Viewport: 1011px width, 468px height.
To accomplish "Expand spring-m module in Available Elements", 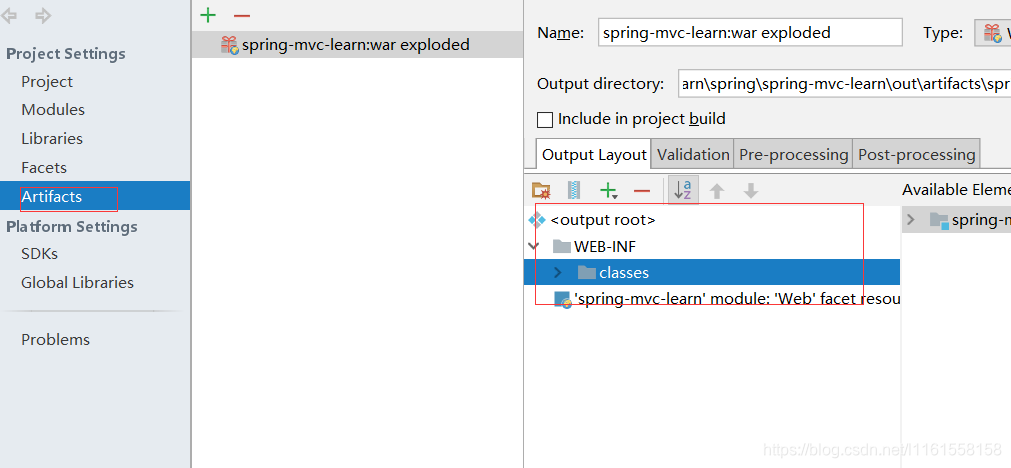I will 910,220.
